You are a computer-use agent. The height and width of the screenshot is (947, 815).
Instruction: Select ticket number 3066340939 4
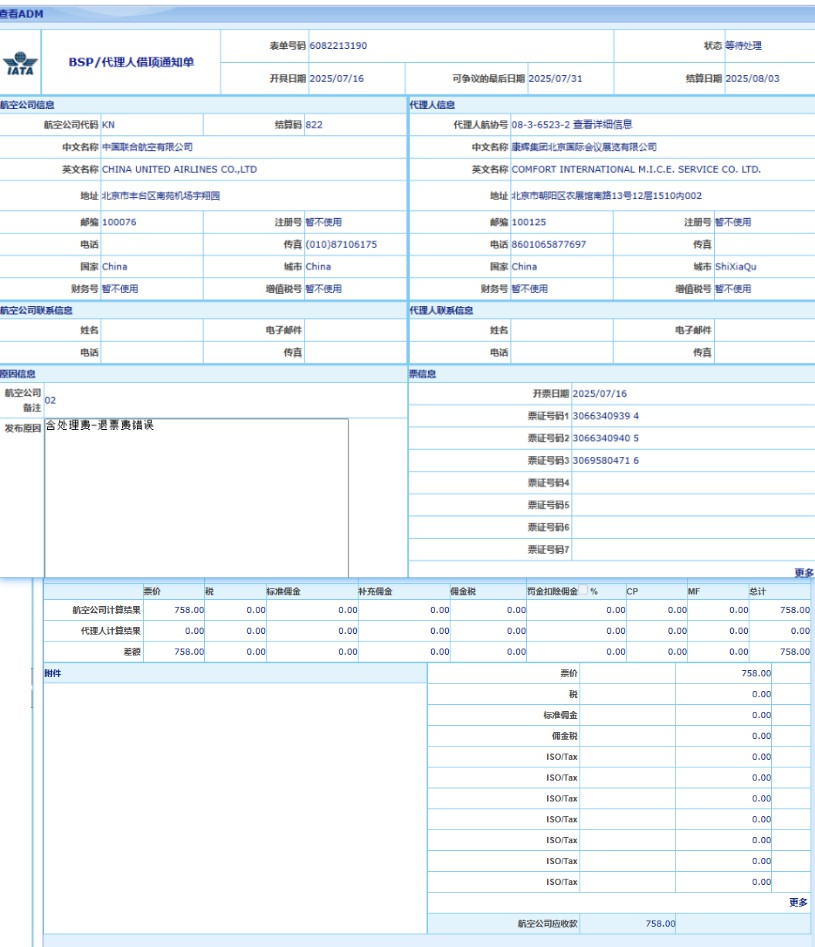point(605,416)
